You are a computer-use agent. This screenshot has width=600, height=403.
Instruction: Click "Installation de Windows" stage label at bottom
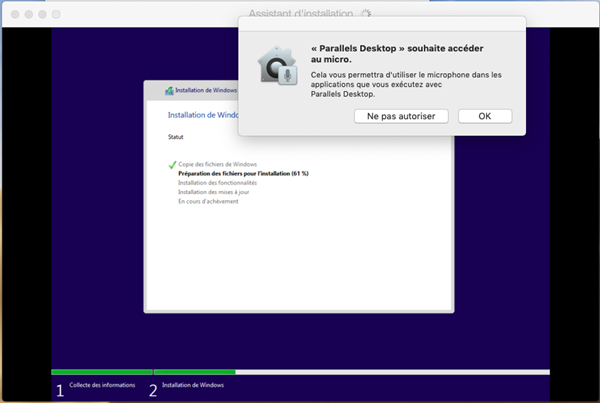pyautogui.click(x=193, y=385)
